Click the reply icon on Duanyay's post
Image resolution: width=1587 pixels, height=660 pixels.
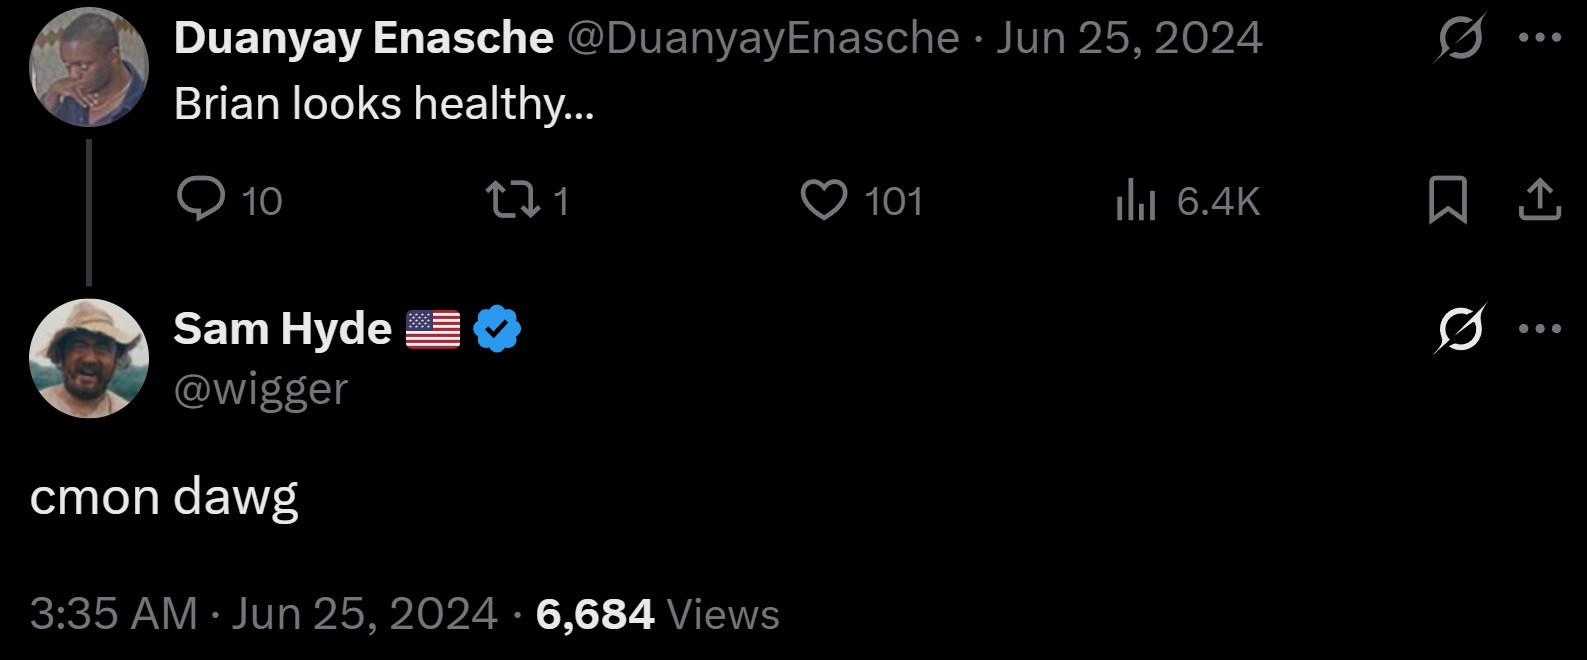coord(201,200)
